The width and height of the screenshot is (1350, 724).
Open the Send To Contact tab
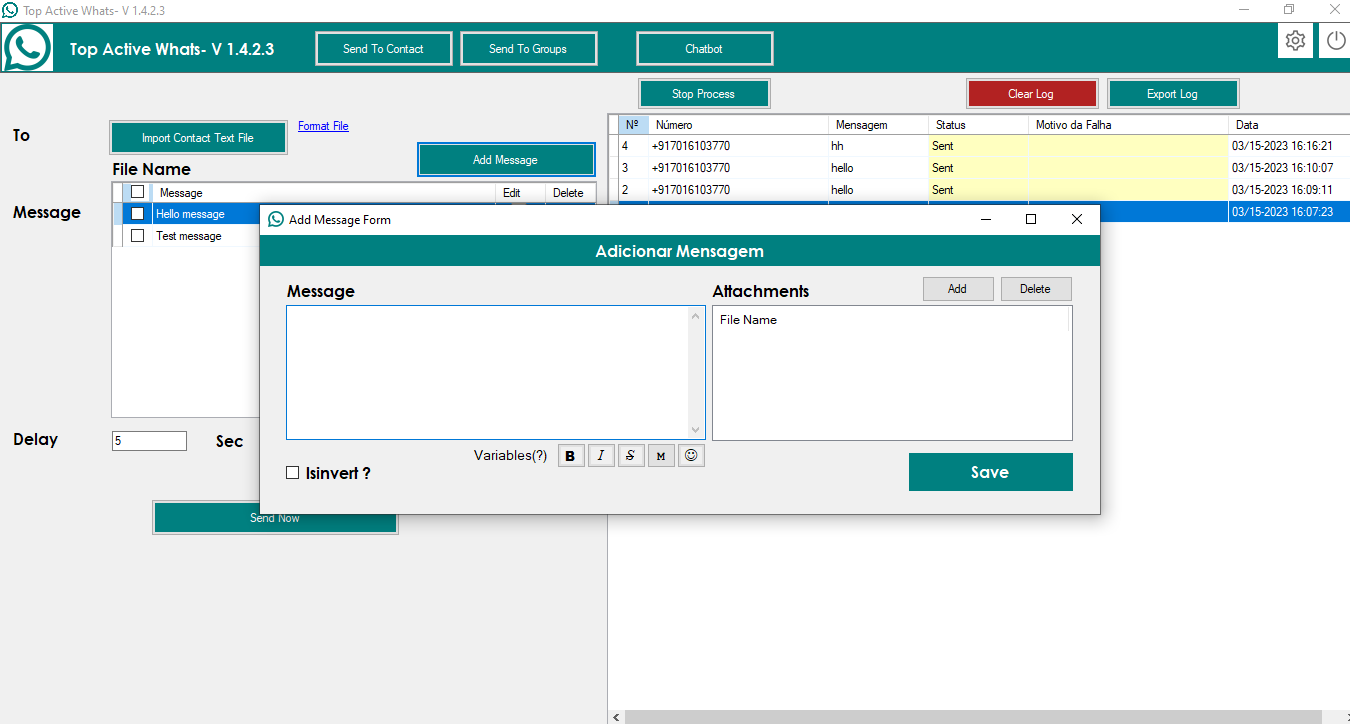pos(384,49)
